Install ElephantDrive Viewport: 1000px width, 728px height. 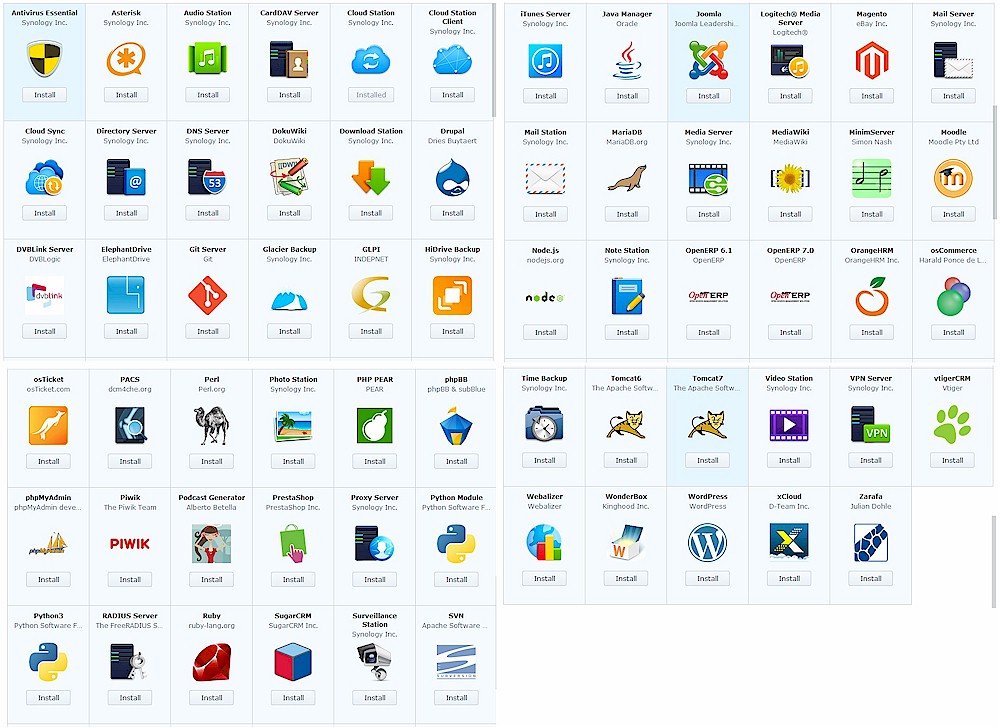point(126,331)
